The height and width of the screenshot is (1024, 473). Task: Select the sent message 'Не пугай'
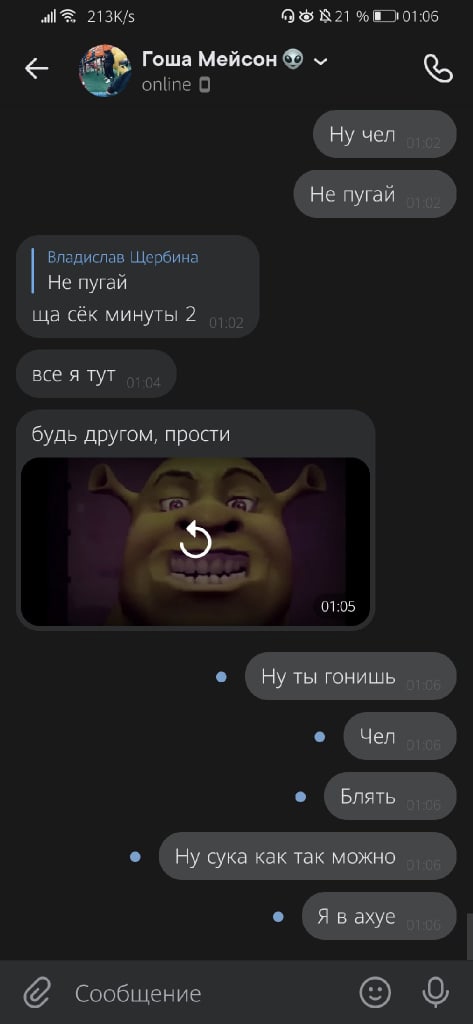click(x=374, y=194)
